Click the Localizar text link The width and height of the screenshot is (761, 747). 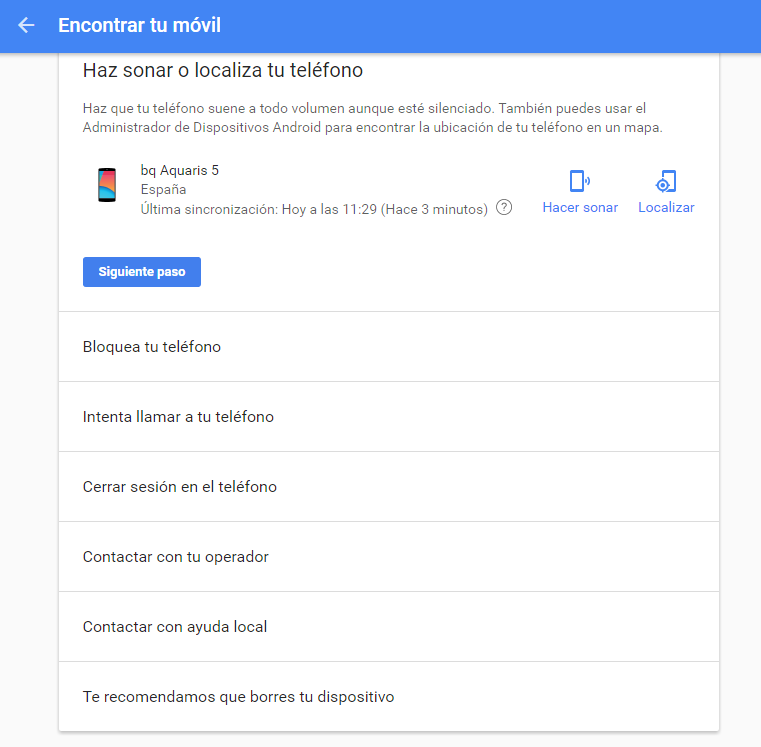pyautogui.click(x=666, y=208)
